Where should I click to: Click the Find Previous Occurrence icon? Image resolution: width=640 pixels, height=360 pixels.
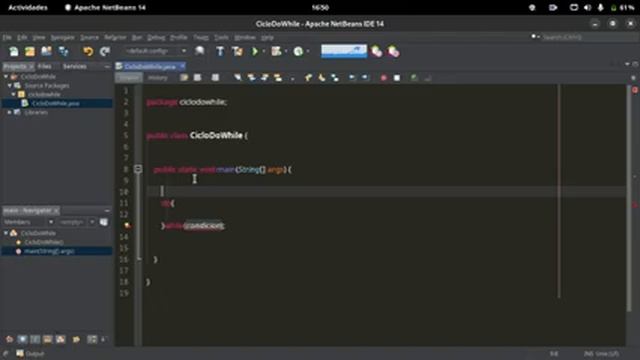point(251,78)
